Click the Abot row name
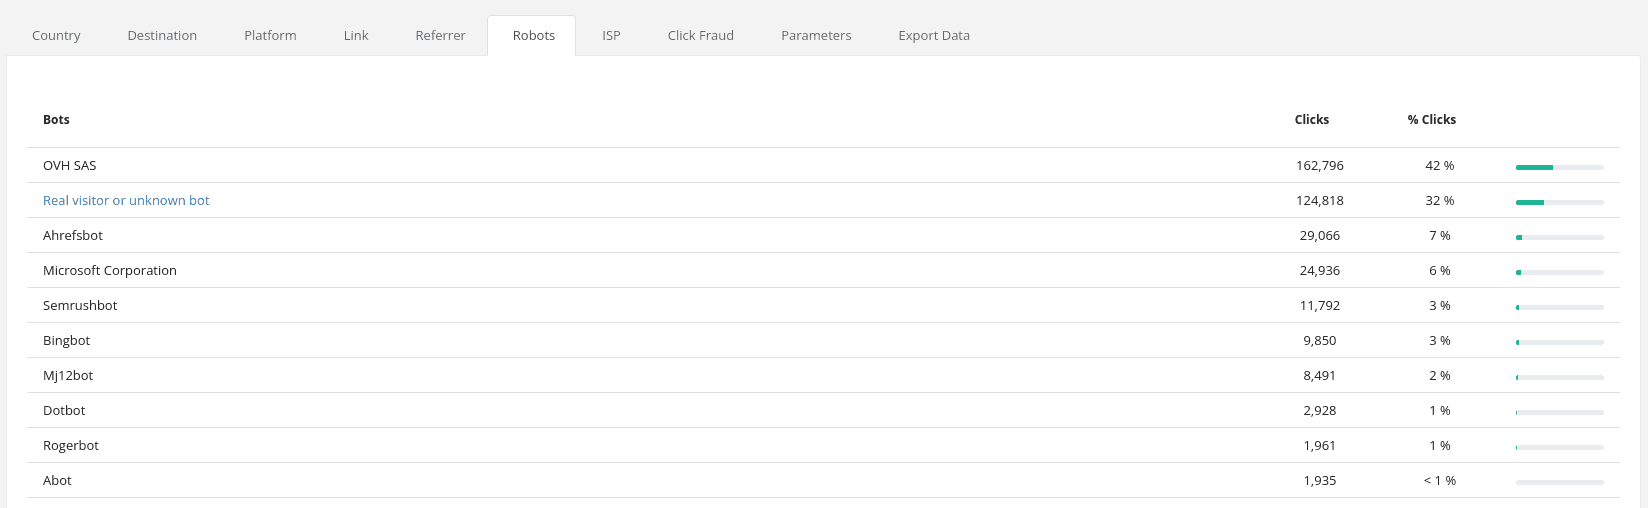This screenshot has height=508, width=1648. (57, 481)
